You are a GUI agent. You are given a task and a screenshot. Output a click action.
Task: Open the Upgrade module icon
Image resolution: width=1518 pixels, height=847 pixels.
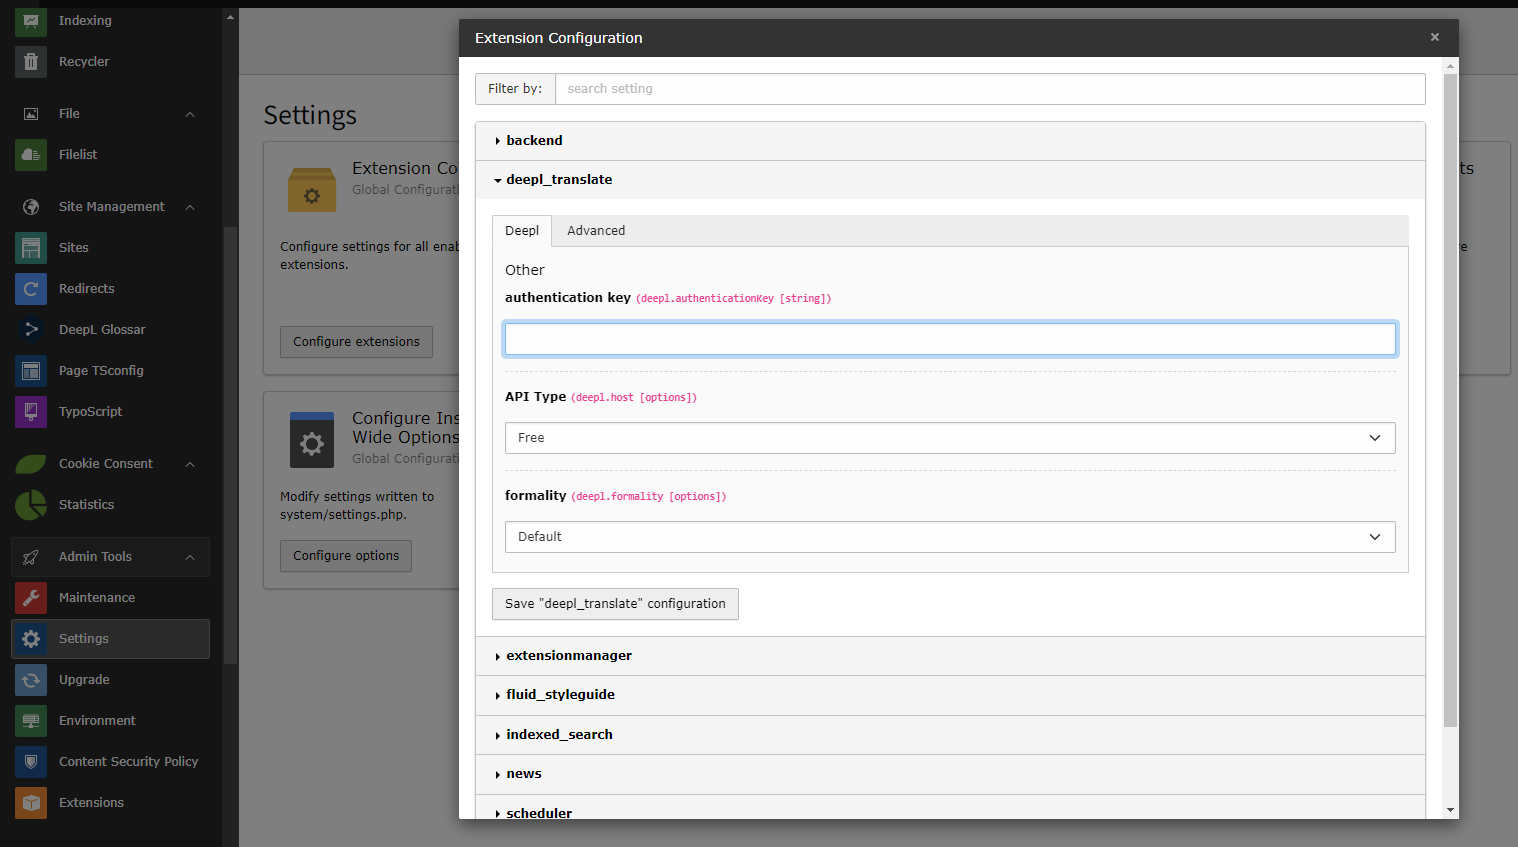pos(31,679)
